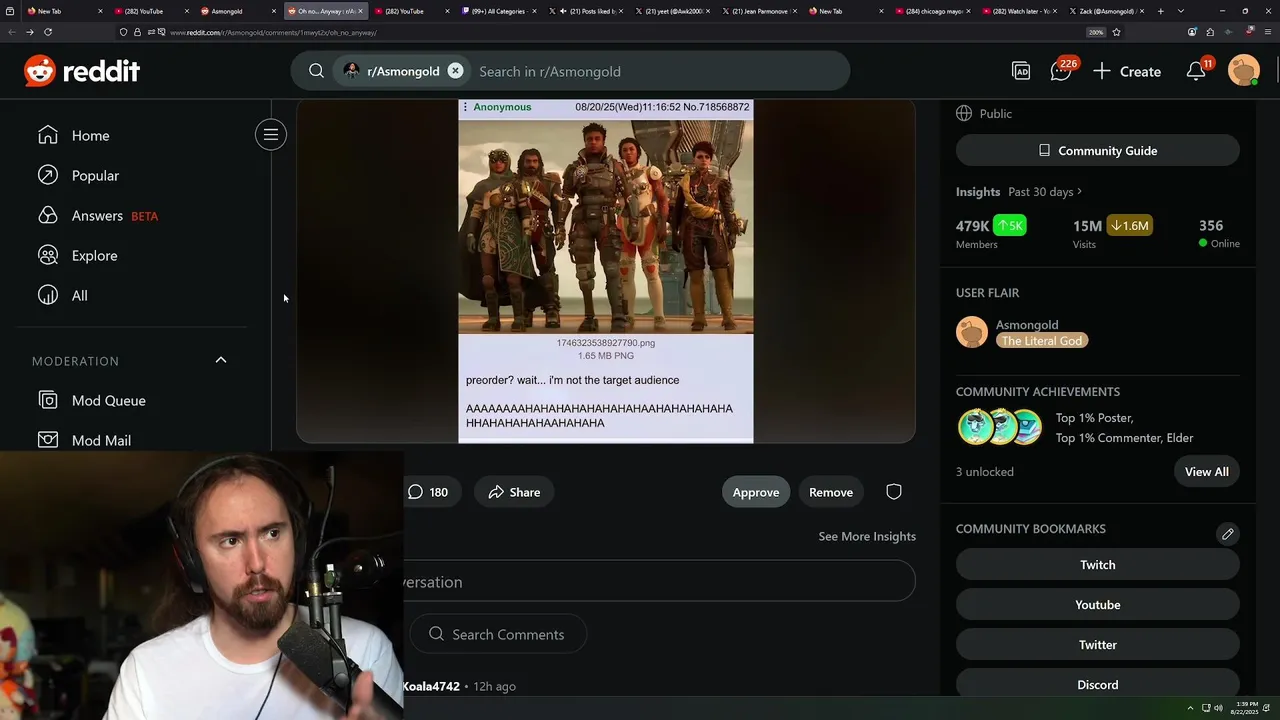
Task: Open the Youtube bookmark
Action: point(1098,605)
